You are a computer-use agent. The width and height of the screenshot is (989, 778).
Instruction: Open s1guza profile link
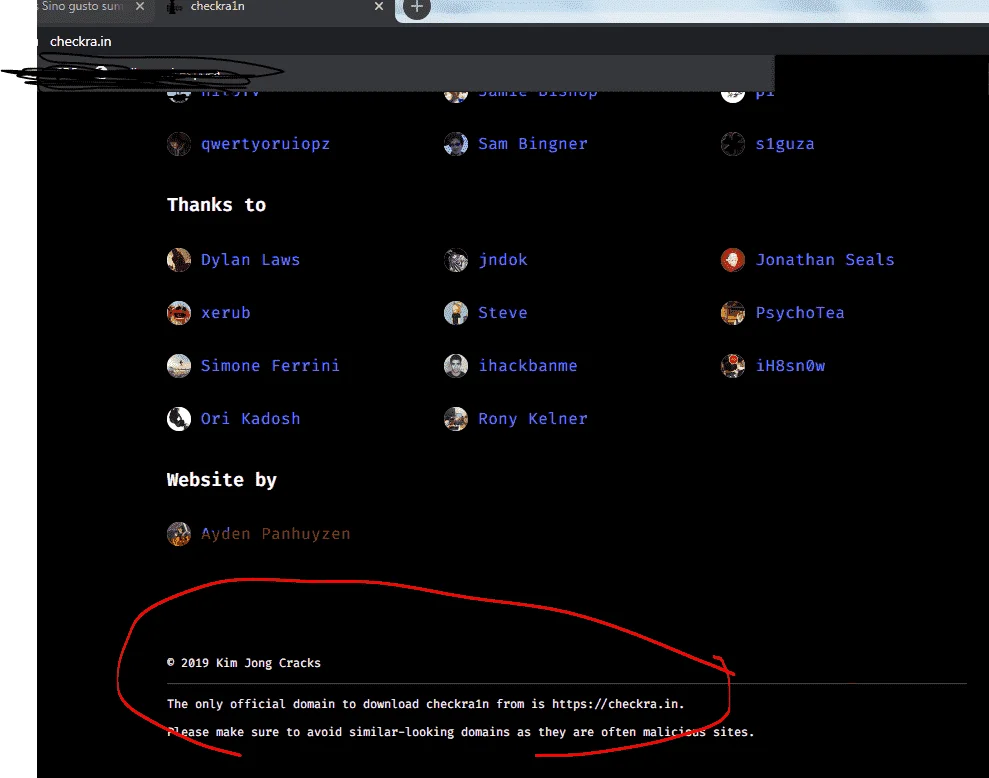point(785,144)
